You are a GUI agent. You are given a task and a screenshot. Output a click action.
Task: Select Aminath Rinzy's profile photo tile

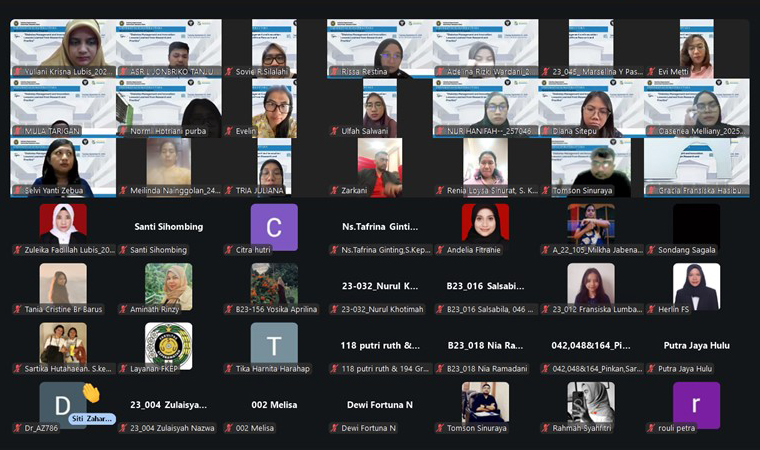168,286
